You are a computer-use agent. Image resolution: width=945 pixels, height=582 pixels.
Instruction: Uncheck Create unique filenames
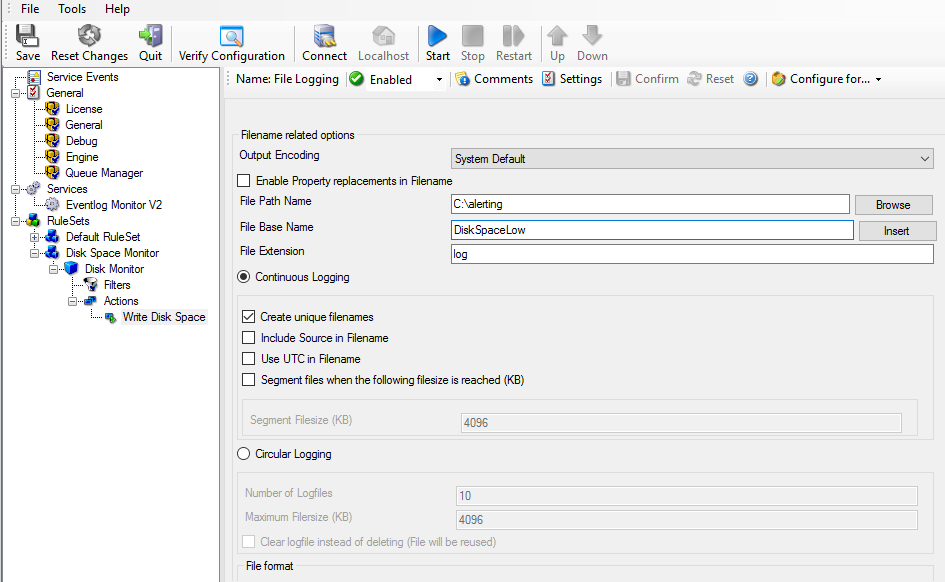(x=249, y=317)
